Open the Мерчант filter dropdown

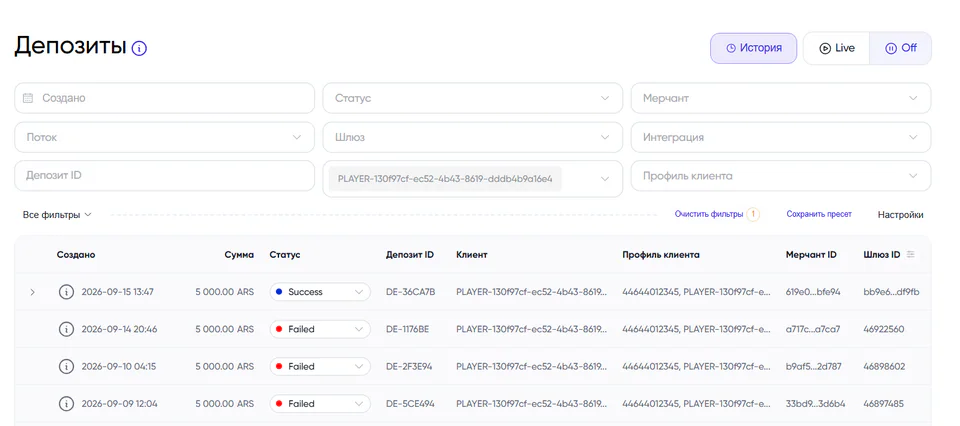coord(781,98)
